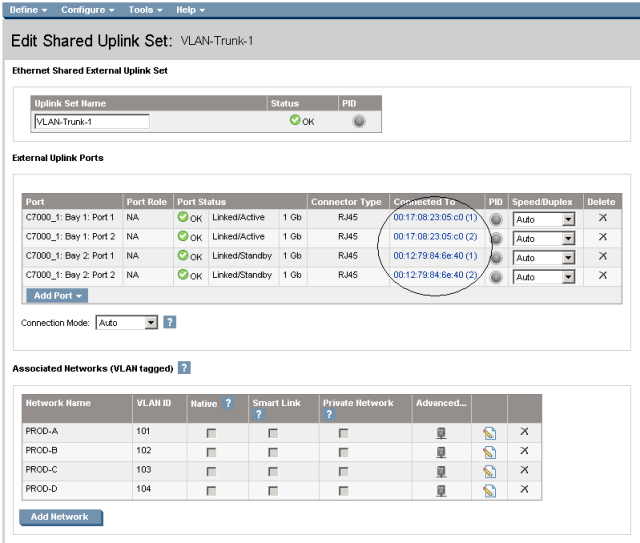Open Connection Mode dropdown

150,323
